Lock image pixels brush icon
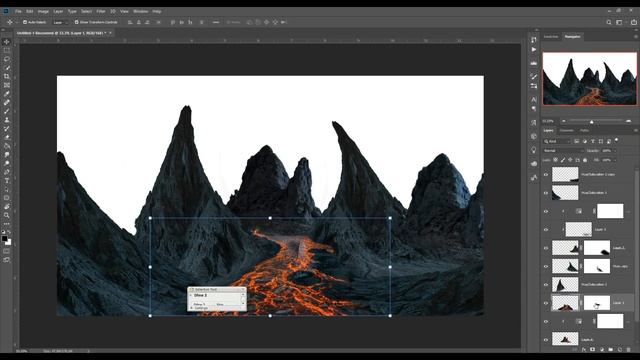 tap(563, 160)
